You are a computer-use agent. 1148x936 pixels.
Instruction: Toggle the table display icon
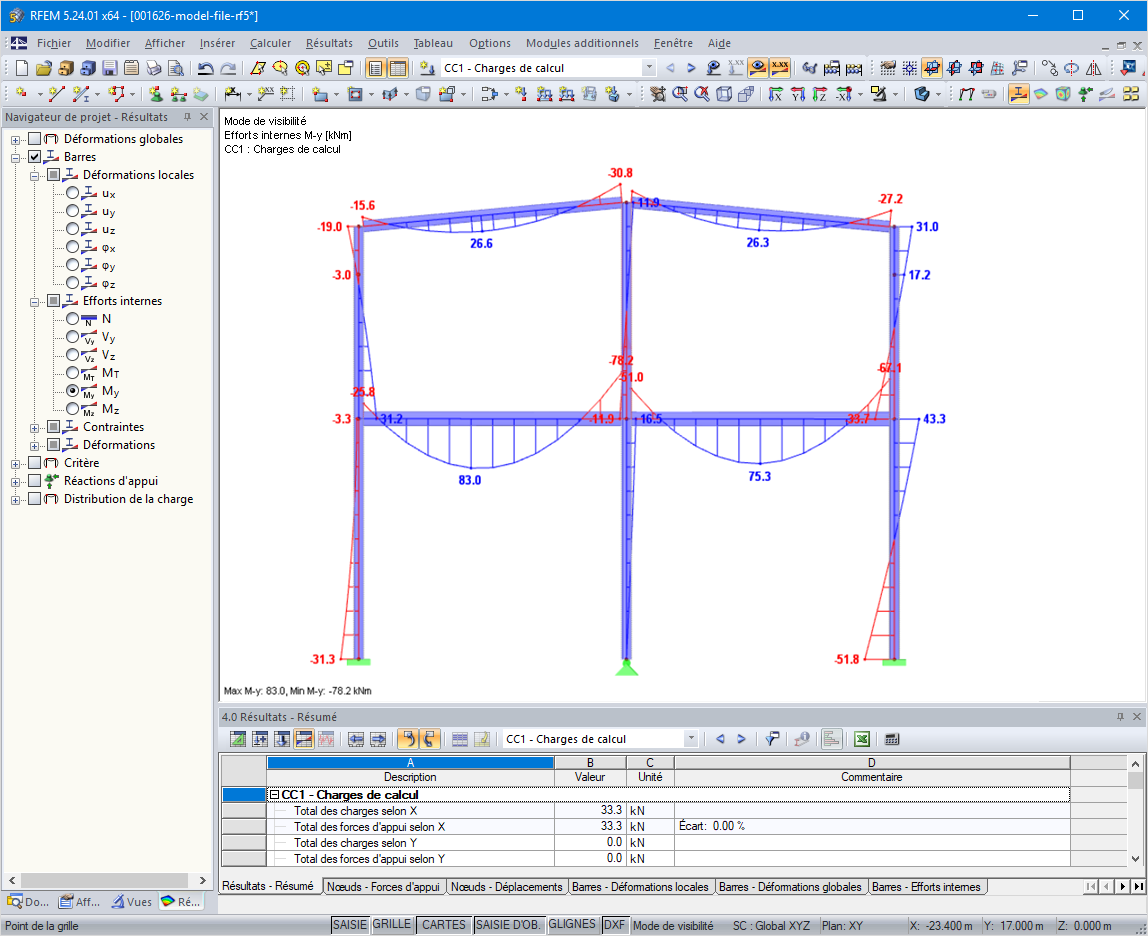(x=398, y=68)
